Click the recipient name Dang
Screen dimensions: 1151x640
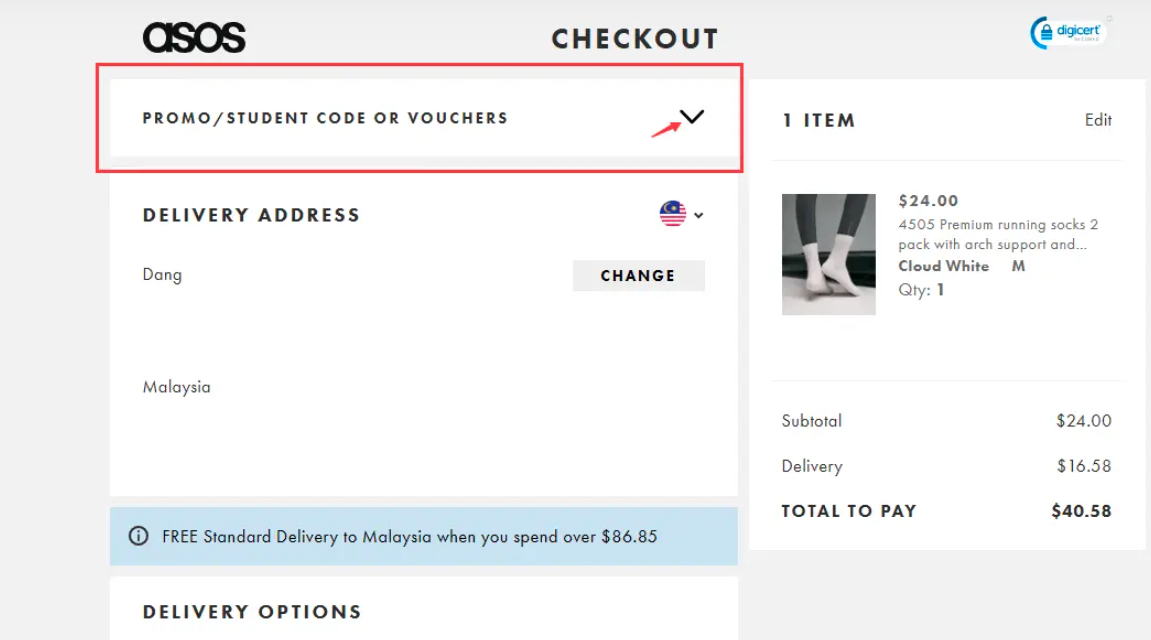162,275
